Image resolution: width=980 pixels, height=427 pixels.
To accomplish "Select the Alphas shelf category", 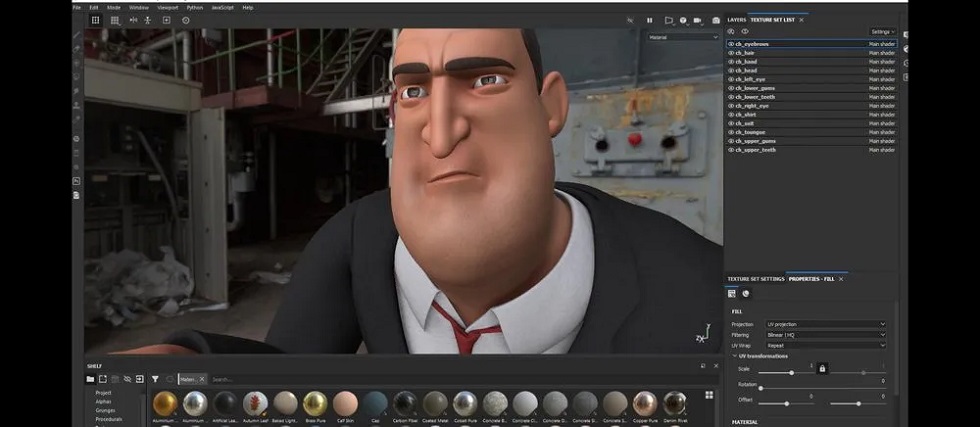I will [x=105, y=401].
